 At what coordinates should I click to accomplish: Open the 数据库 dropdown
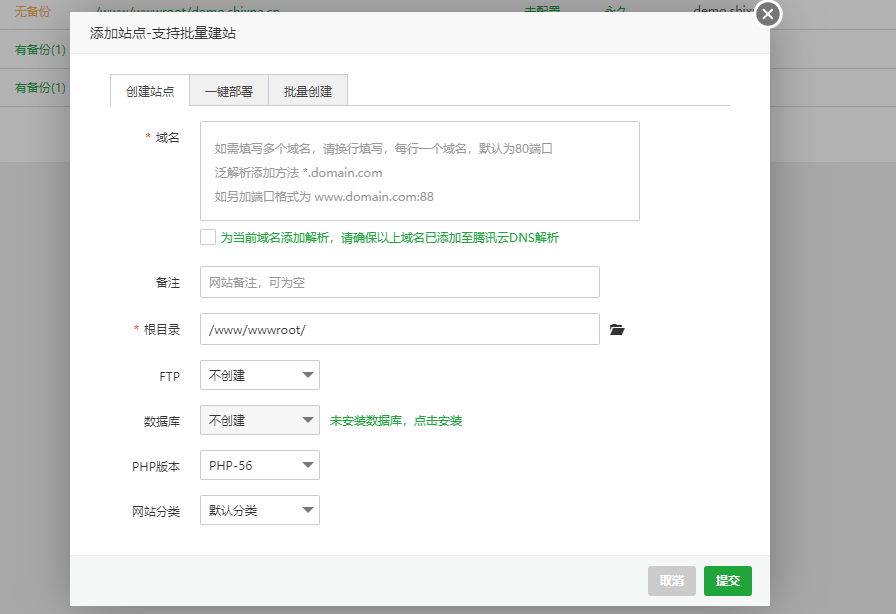[x=260, y=421]
